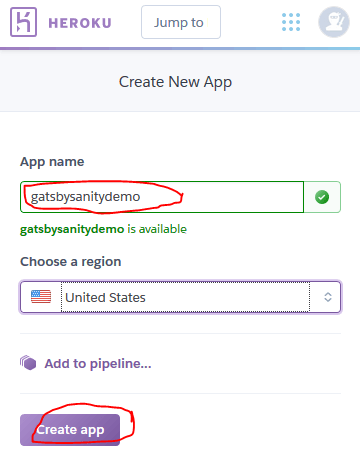
Task: Click the gatsbysanitydemo app name field
Action: [162, 197]
